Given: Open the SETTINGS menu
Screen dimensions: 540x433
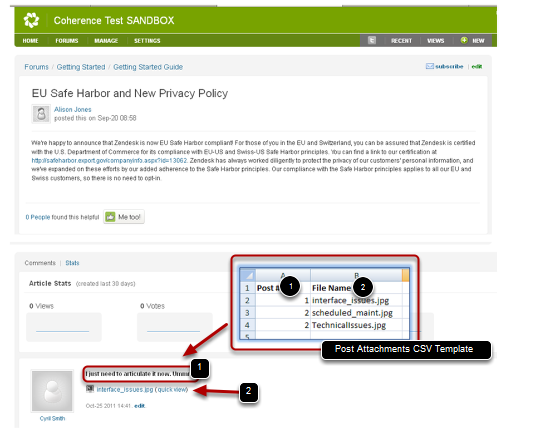Looking at the screenshot, I should click(147, 41).
